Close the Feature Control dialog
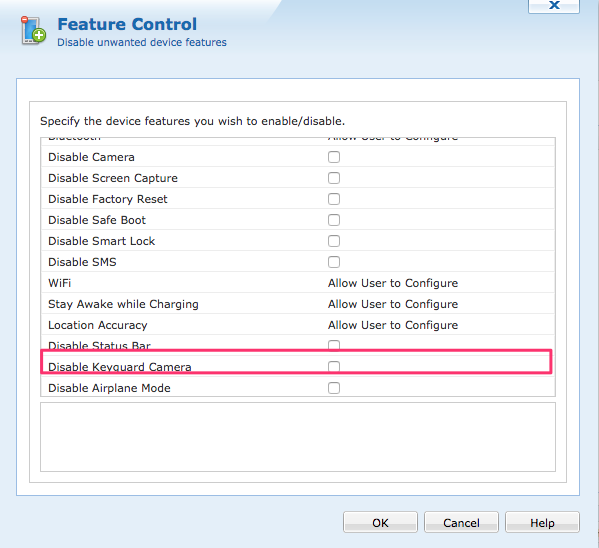The width and height of the screenshot is (599, 548). click(x=554, y=5)
